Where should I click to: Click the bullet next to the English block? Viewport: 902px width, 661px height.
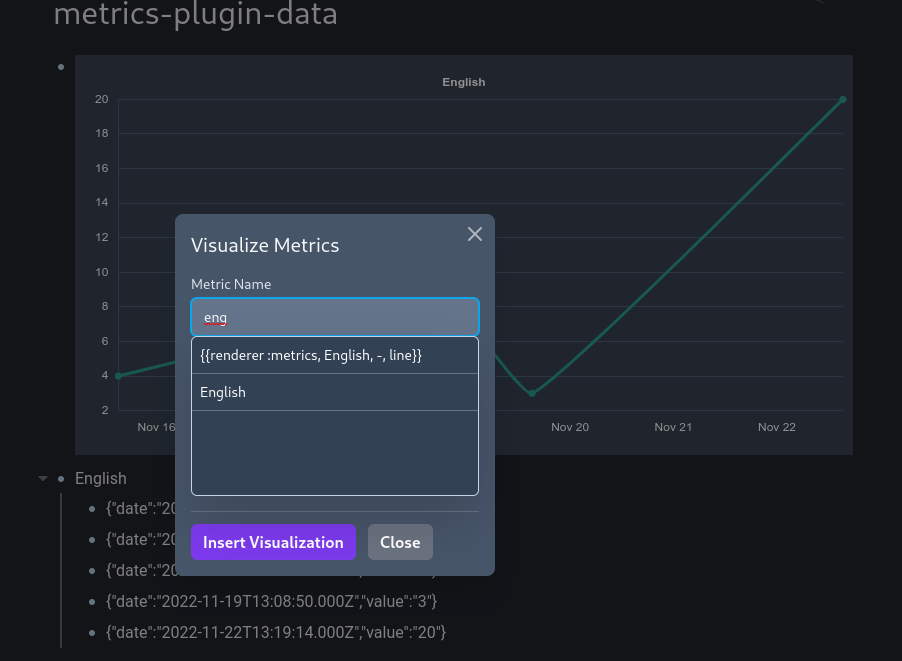coord(61,479)
